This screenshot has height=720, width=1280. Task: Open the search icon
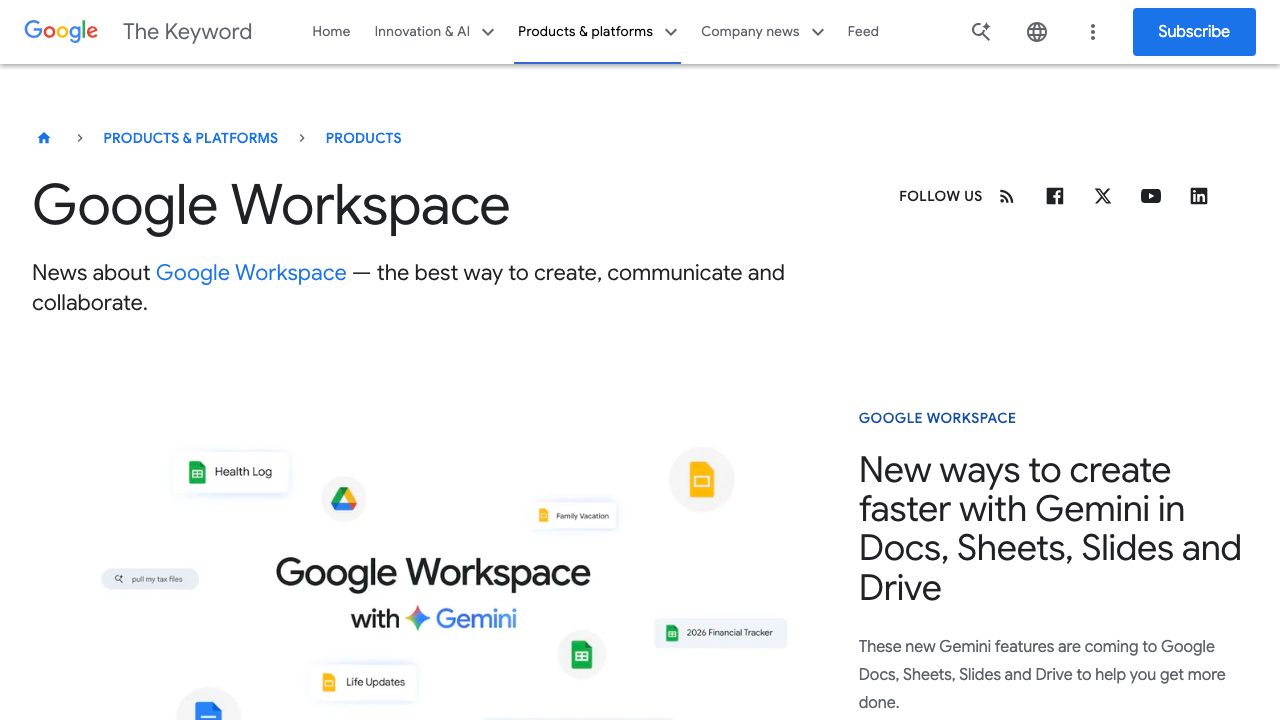pyautogui.click(x=981, y=31)
